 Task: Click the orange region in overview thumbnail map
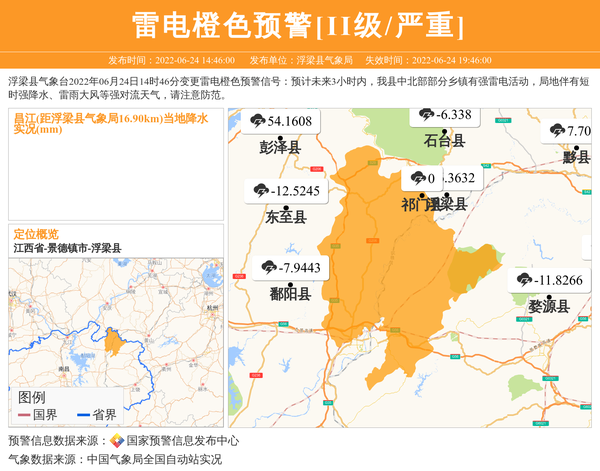[x=115, y=340]
